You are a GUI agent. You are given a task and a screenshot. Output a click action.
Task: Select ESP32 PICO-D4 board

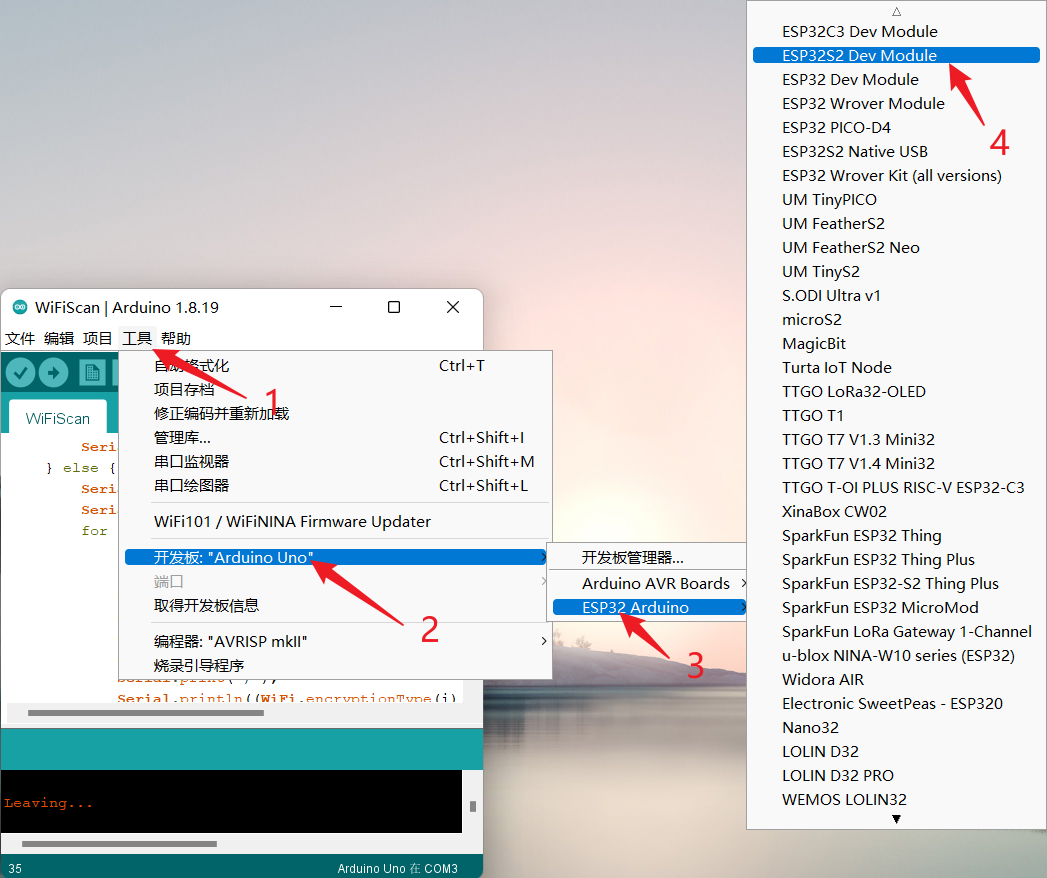(896, 128)
